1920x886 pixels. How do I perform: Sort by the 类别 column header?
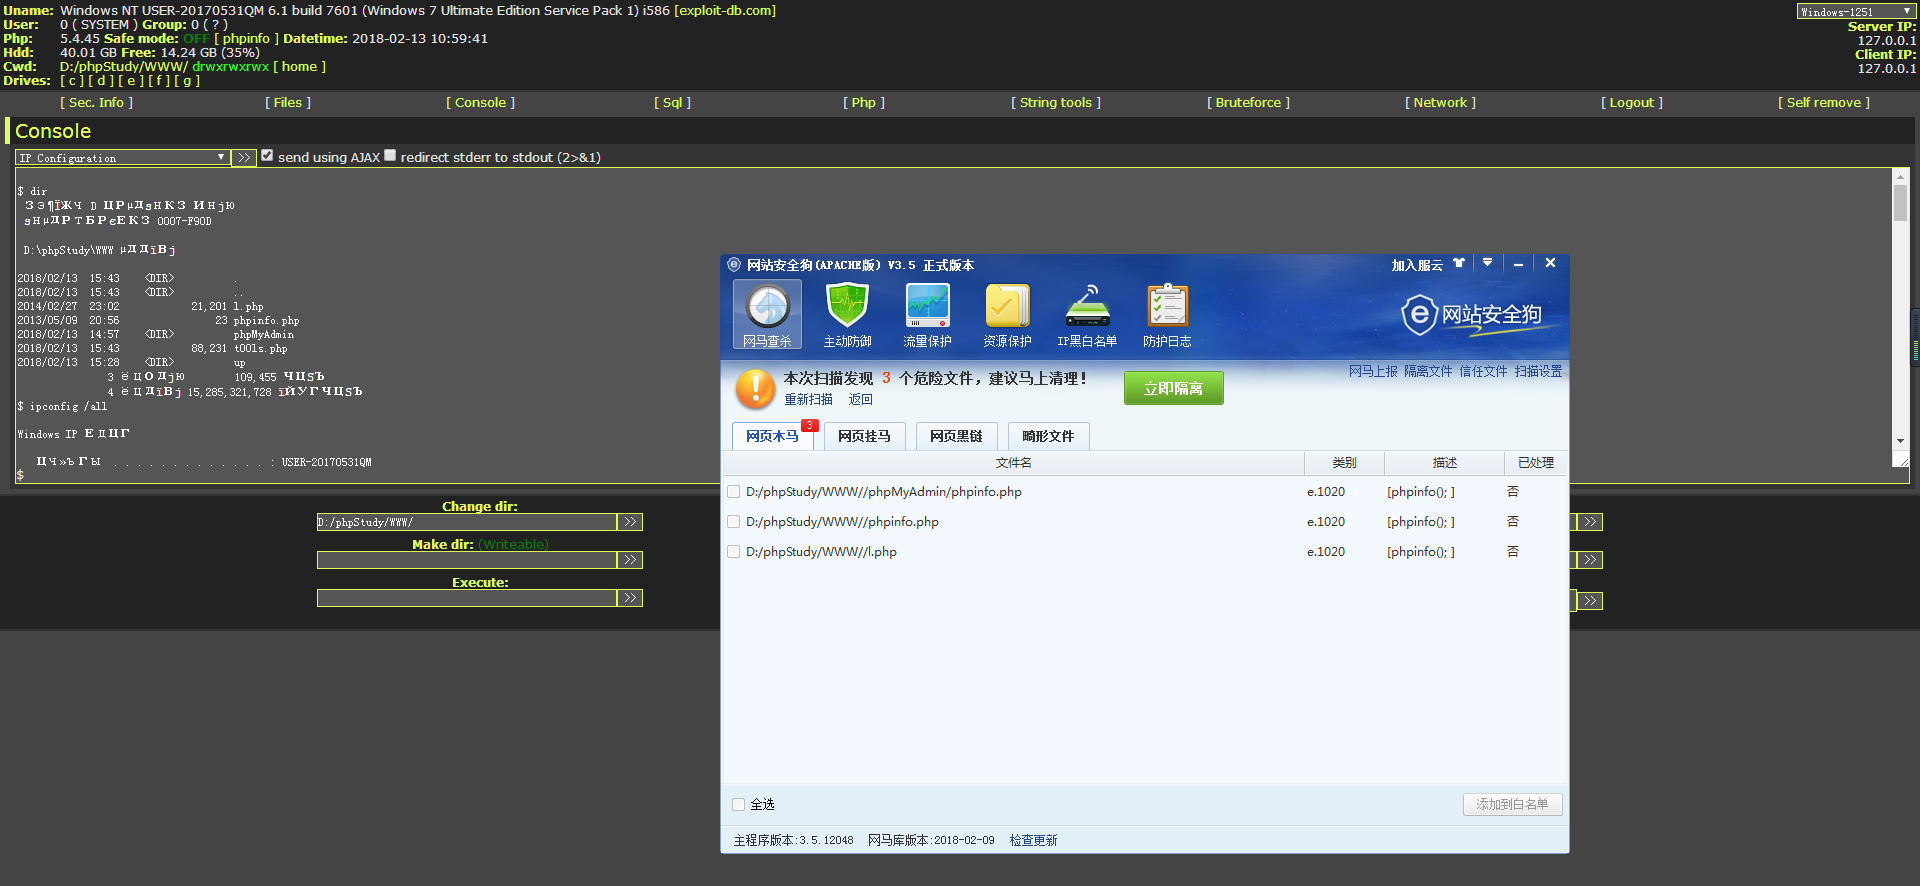pos(1344,463)
